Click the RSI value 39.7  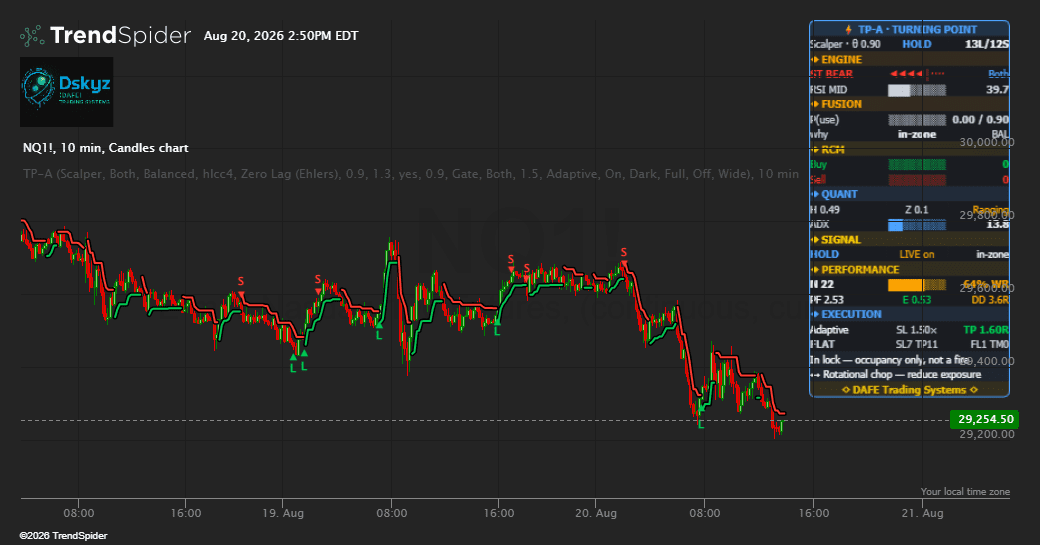(997, 90)
